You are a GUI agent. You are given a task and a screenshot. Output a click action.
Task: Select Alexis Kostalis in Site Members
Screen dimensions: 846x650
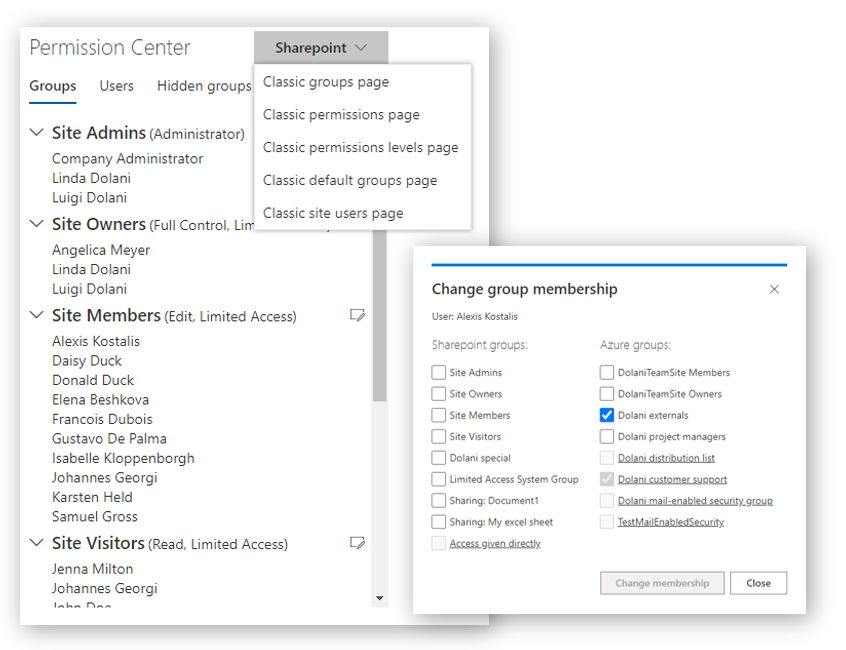click(95, 341)
